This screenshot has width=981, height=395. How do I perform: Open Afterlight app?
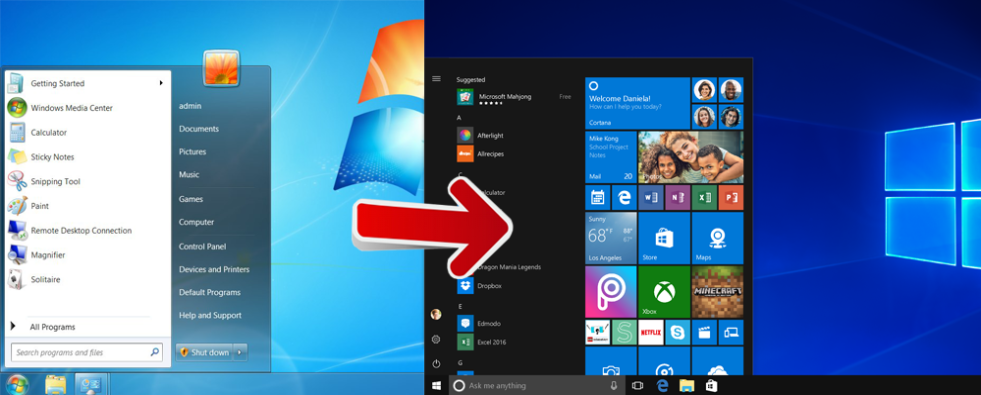click(480, 135)
